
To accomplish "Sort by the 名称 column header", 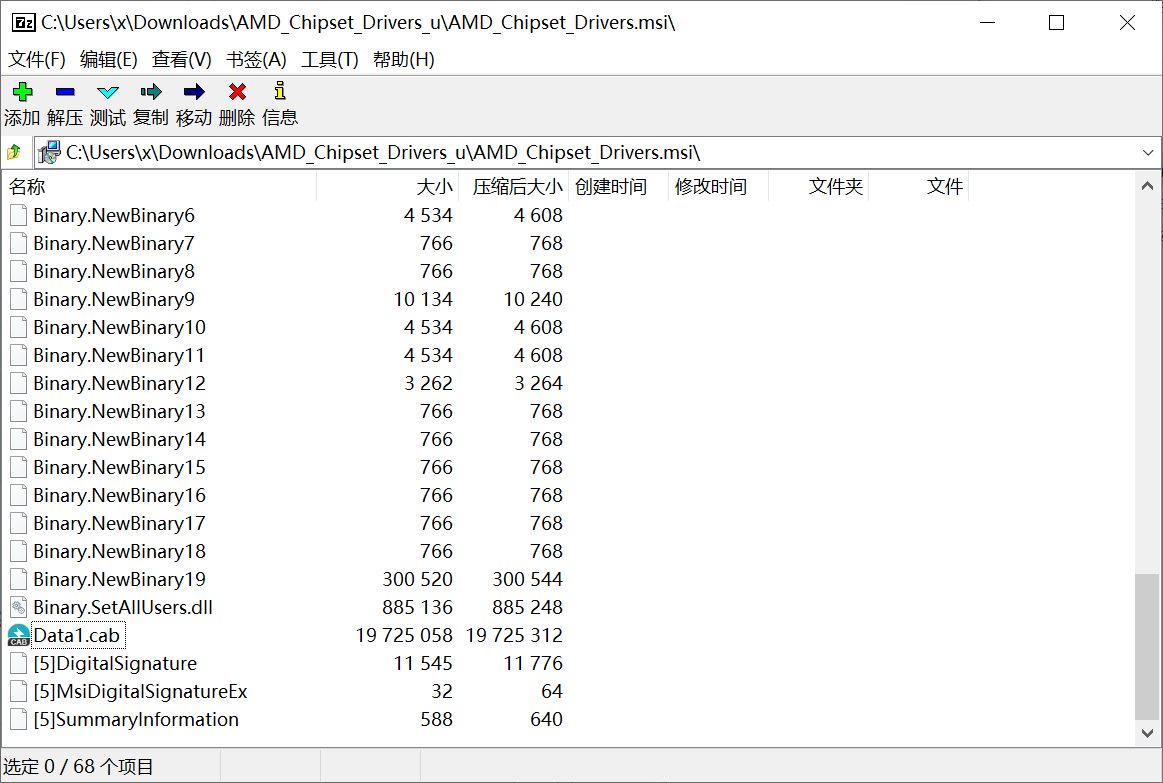I will pos(159,186).
